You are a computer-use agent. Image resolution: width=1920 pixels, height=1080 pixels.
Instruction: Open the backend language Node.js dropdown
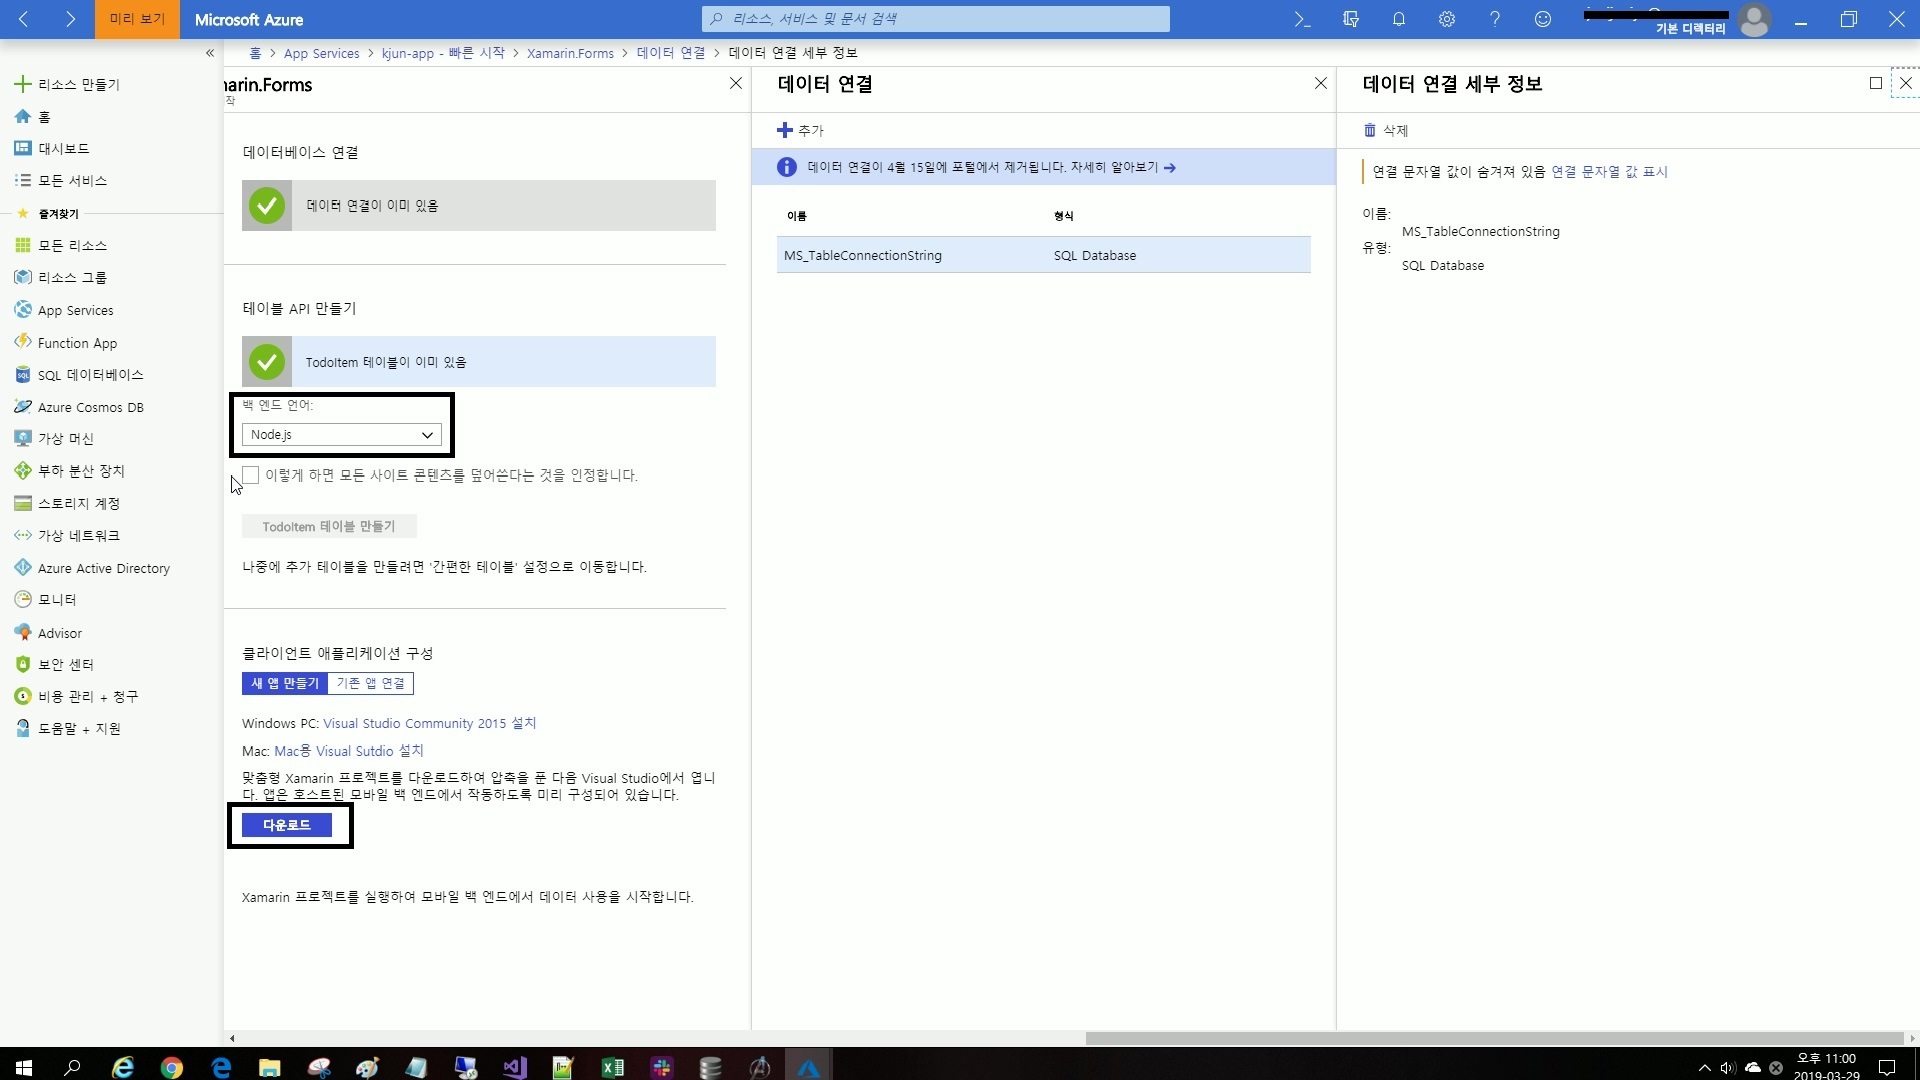coord(341,435)
